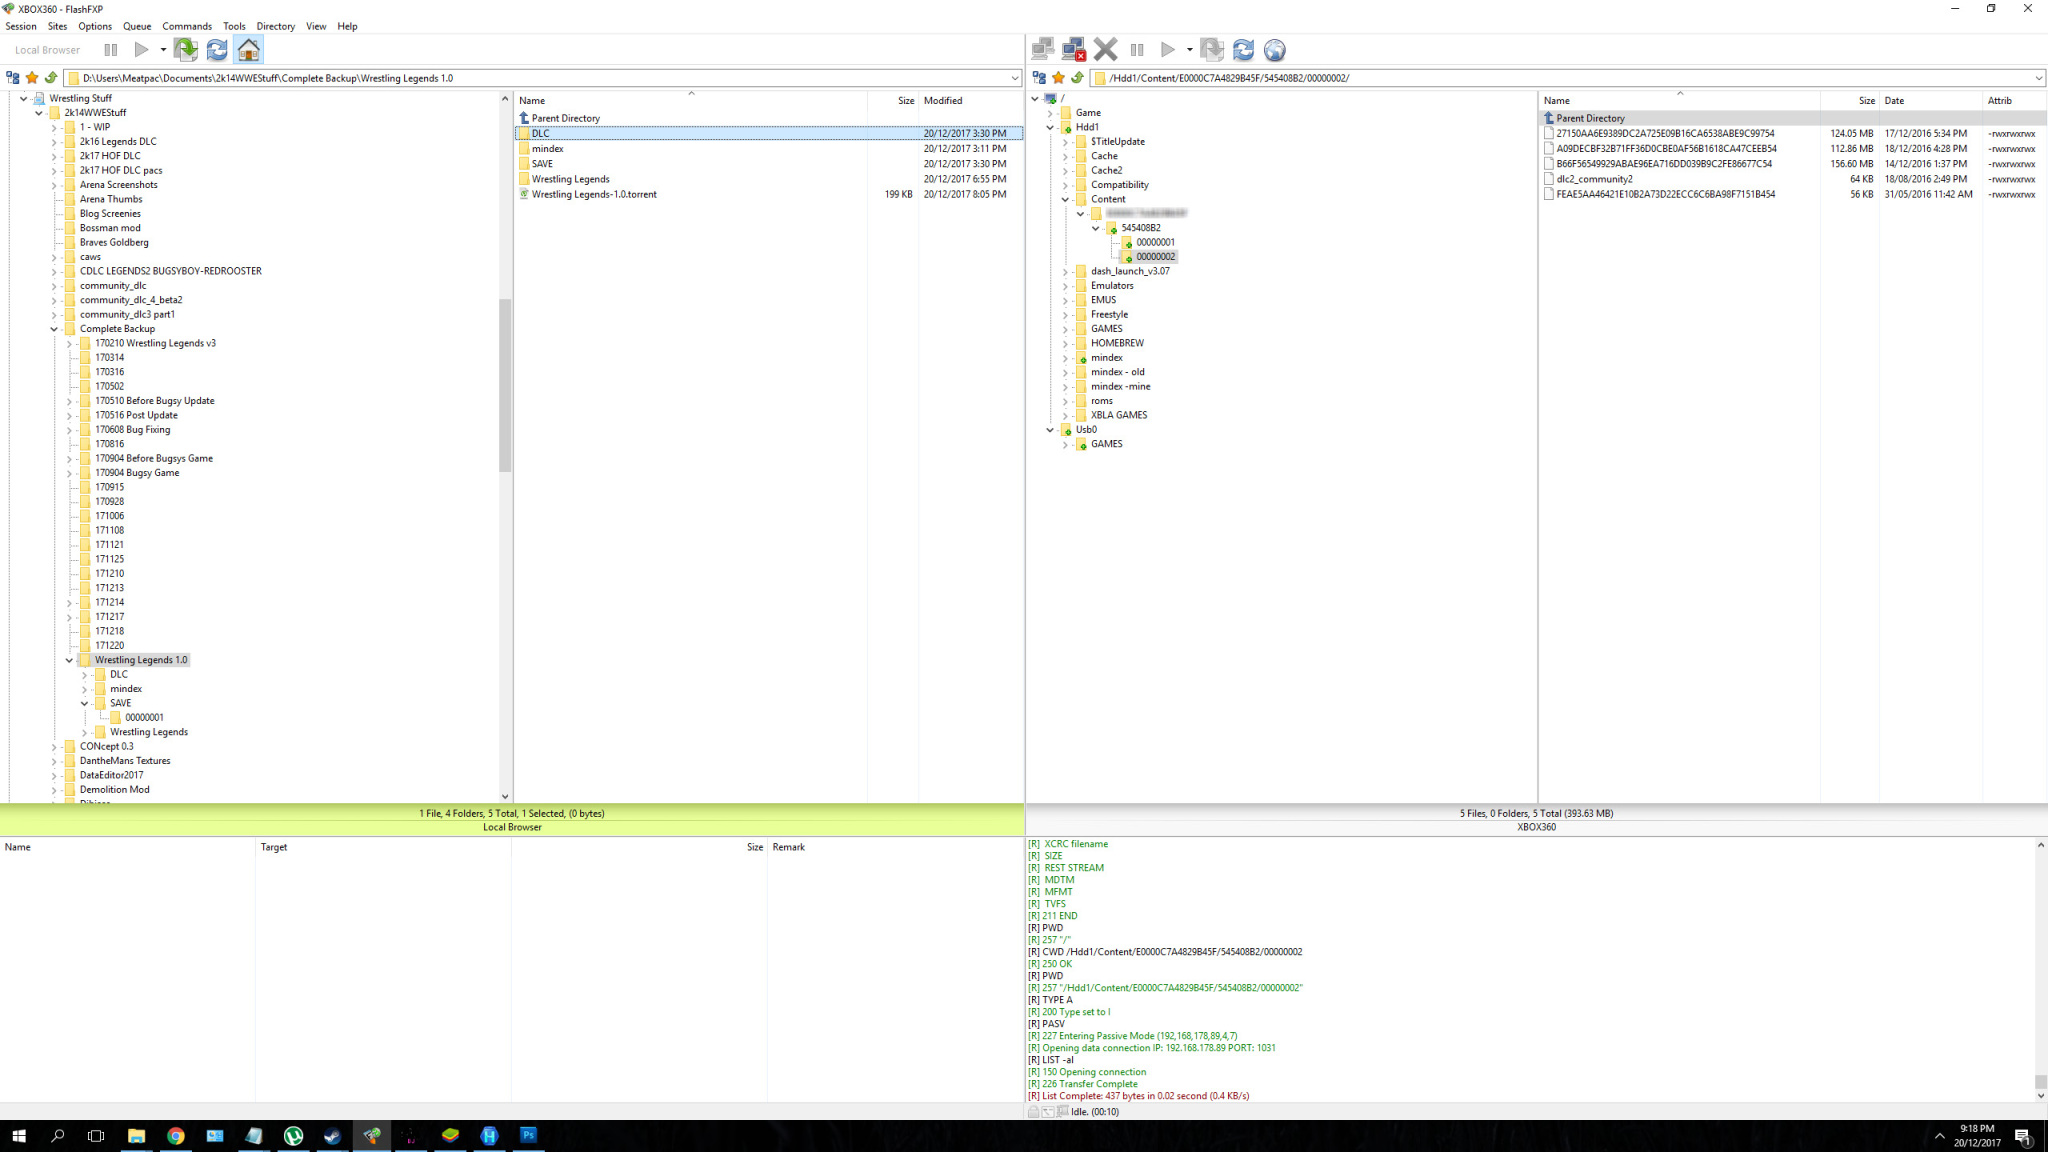Sort local files by Modified column

tap(970, 101)
